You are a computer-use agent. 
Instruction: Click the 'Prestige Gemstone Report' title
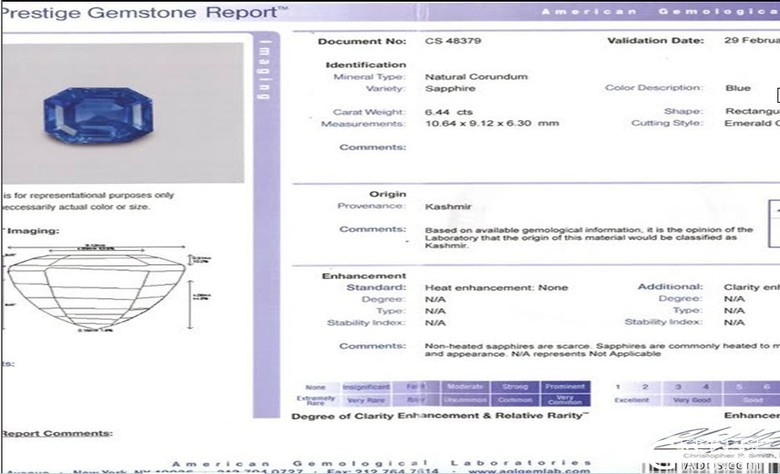[143, 12]
